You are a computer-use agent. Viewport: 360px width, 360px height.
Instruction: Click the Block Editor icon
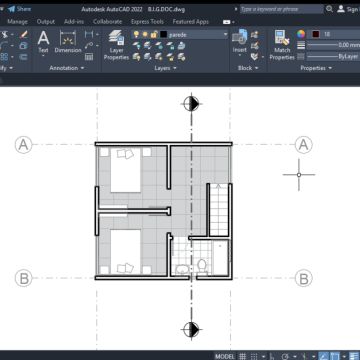pos(255,46)
